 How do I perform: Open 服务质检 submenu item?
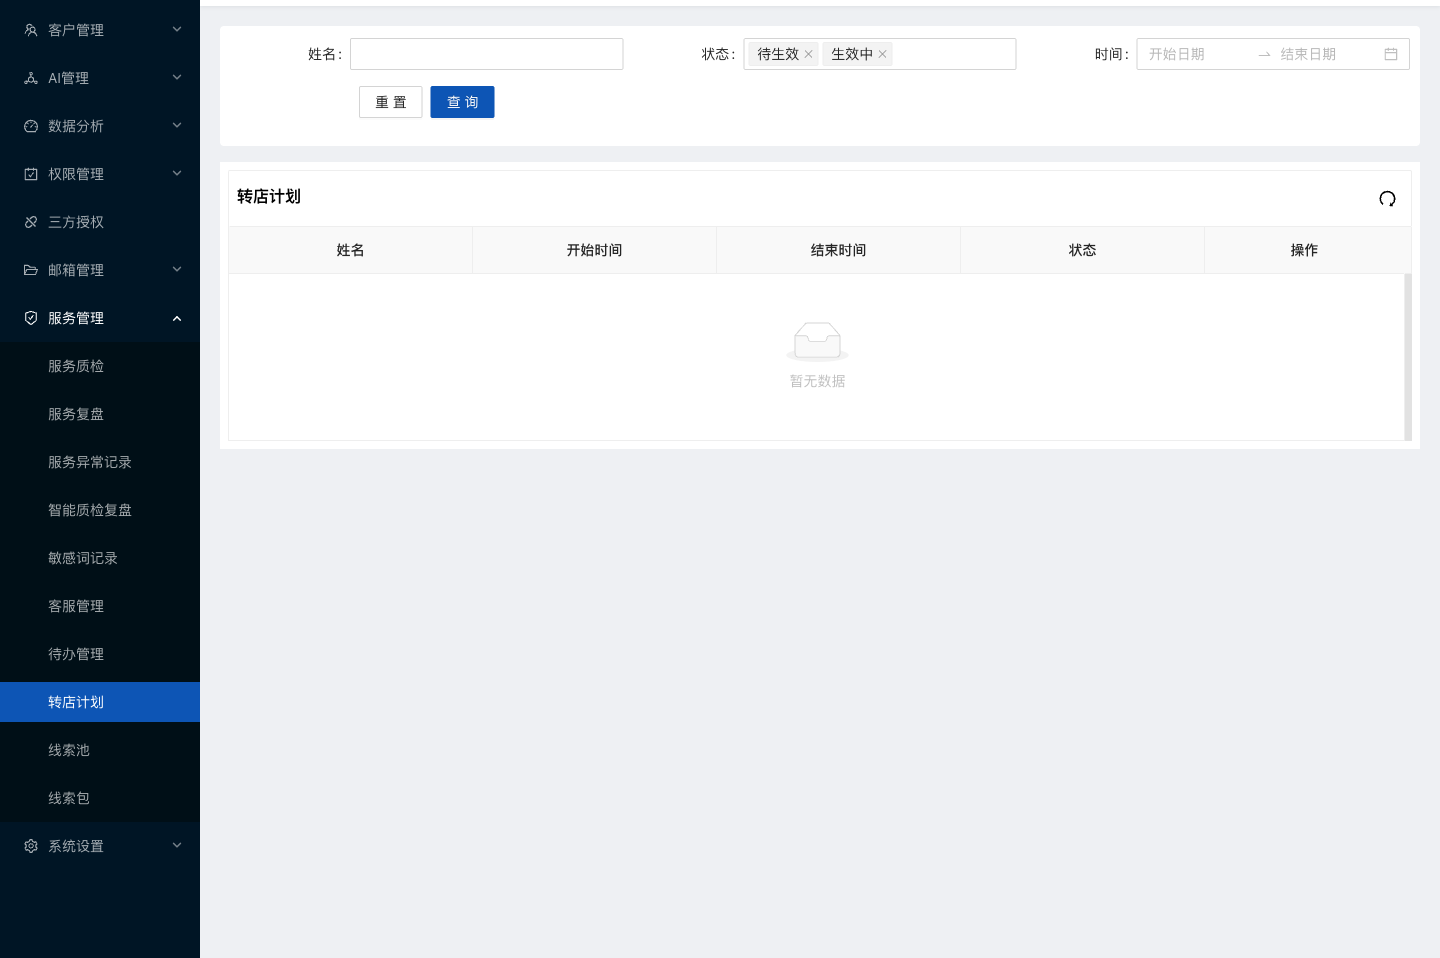point(100,366)
